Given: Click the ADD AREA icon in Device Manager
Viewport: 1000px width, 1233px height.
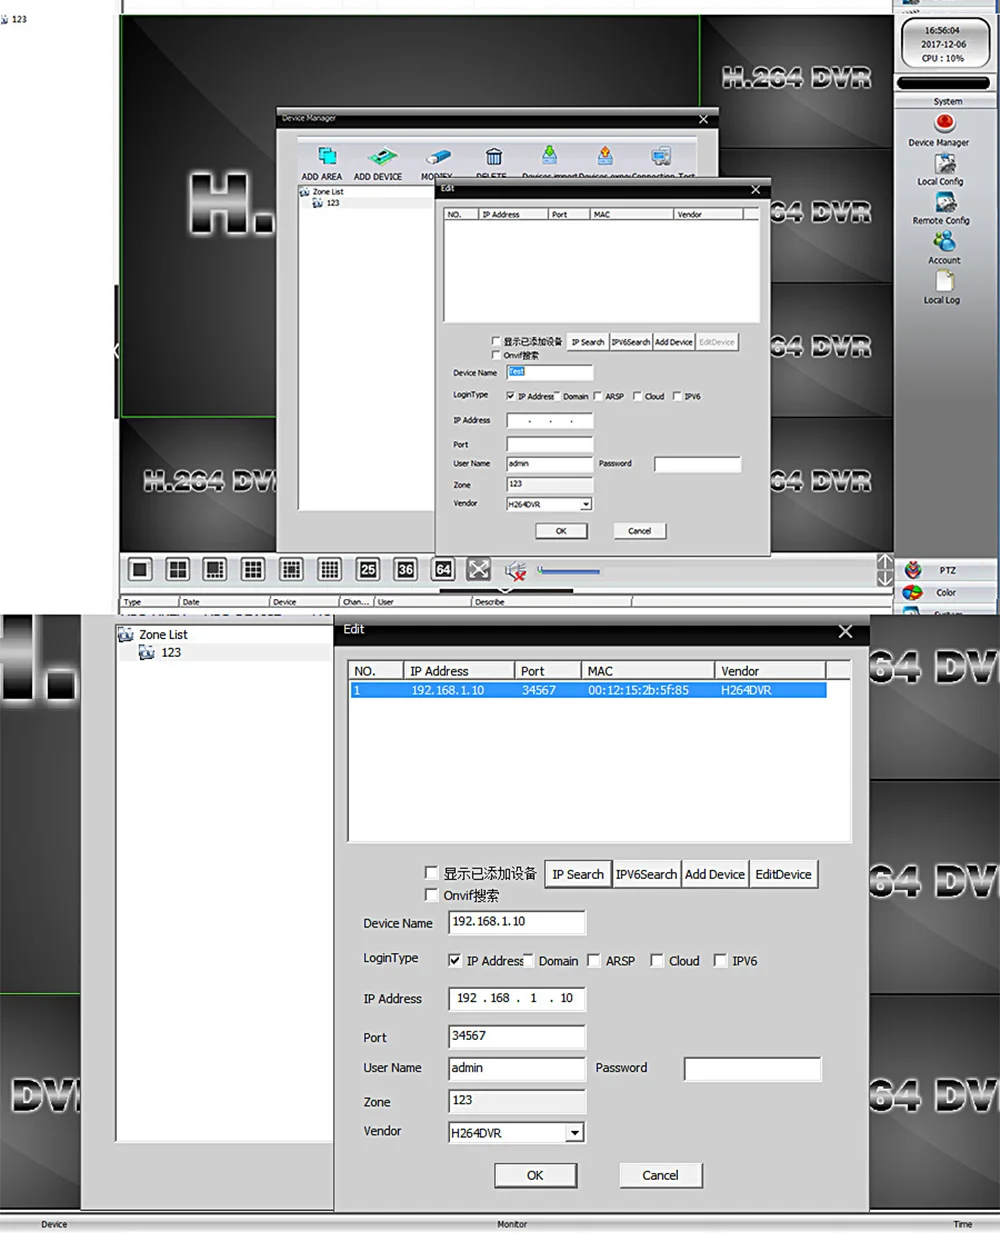Looking at the screenshot, I should 327,157.
